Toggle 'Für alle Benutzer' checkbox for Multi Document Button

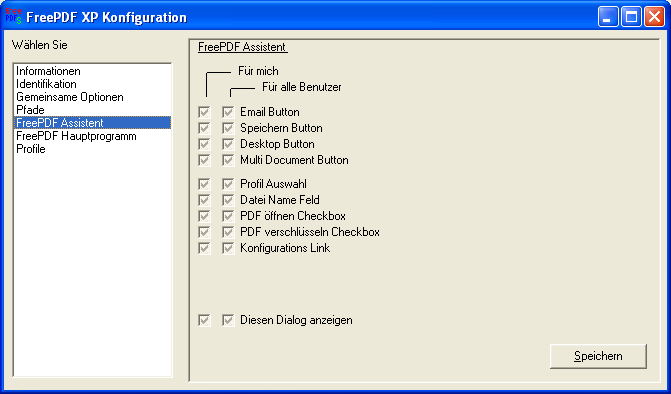pyautogui.click(x=229, y=160)
